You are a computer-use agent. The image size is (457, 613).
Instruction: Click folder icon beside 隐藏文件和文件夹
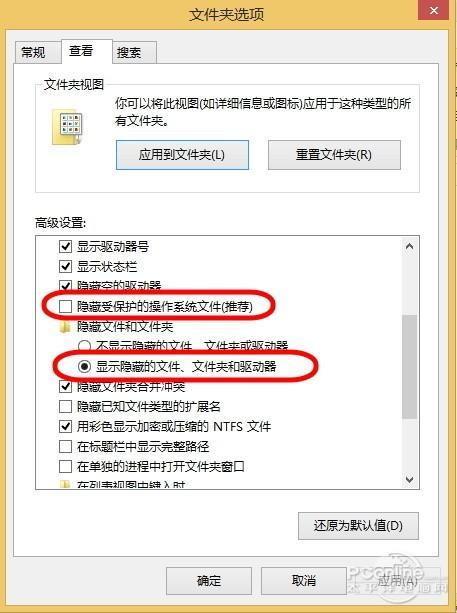pos(65,326)
